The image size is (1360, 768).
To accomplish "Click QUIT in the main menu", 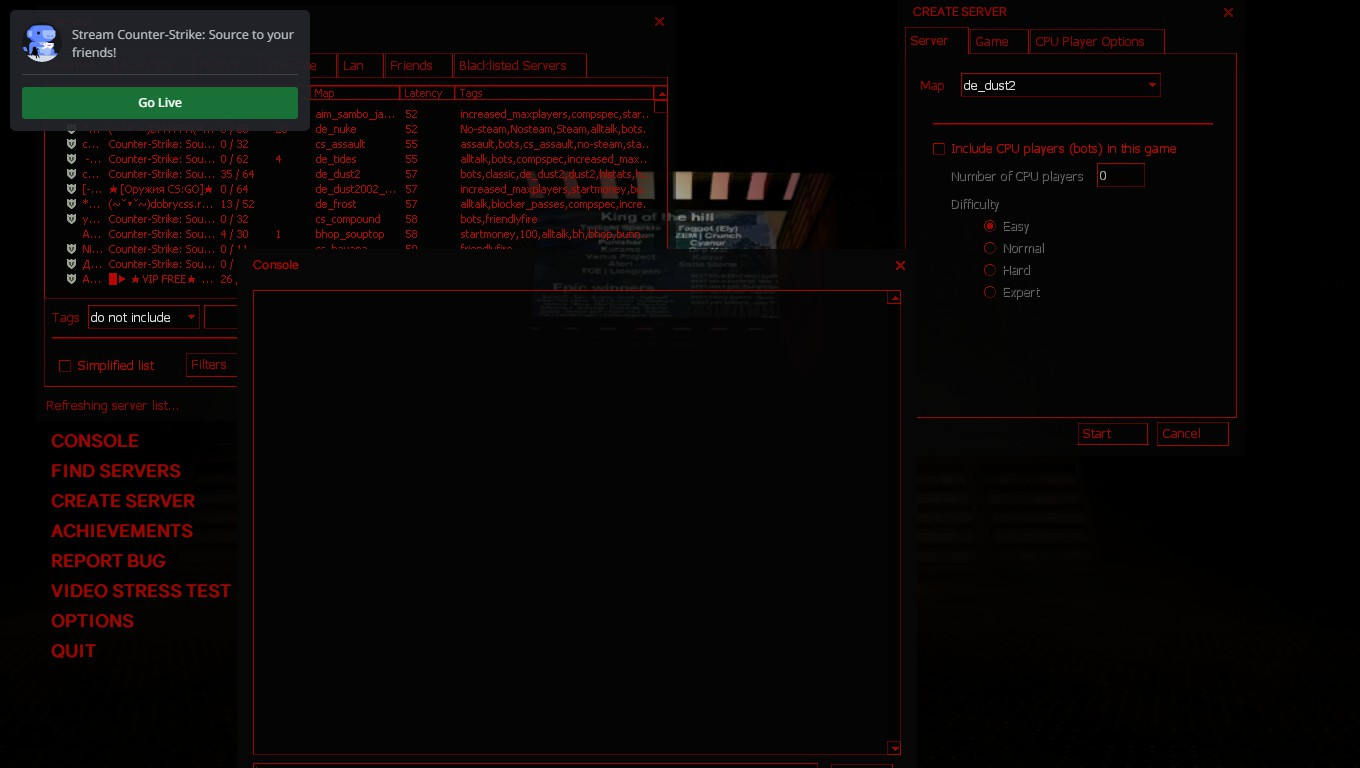I will click(74, 651).
